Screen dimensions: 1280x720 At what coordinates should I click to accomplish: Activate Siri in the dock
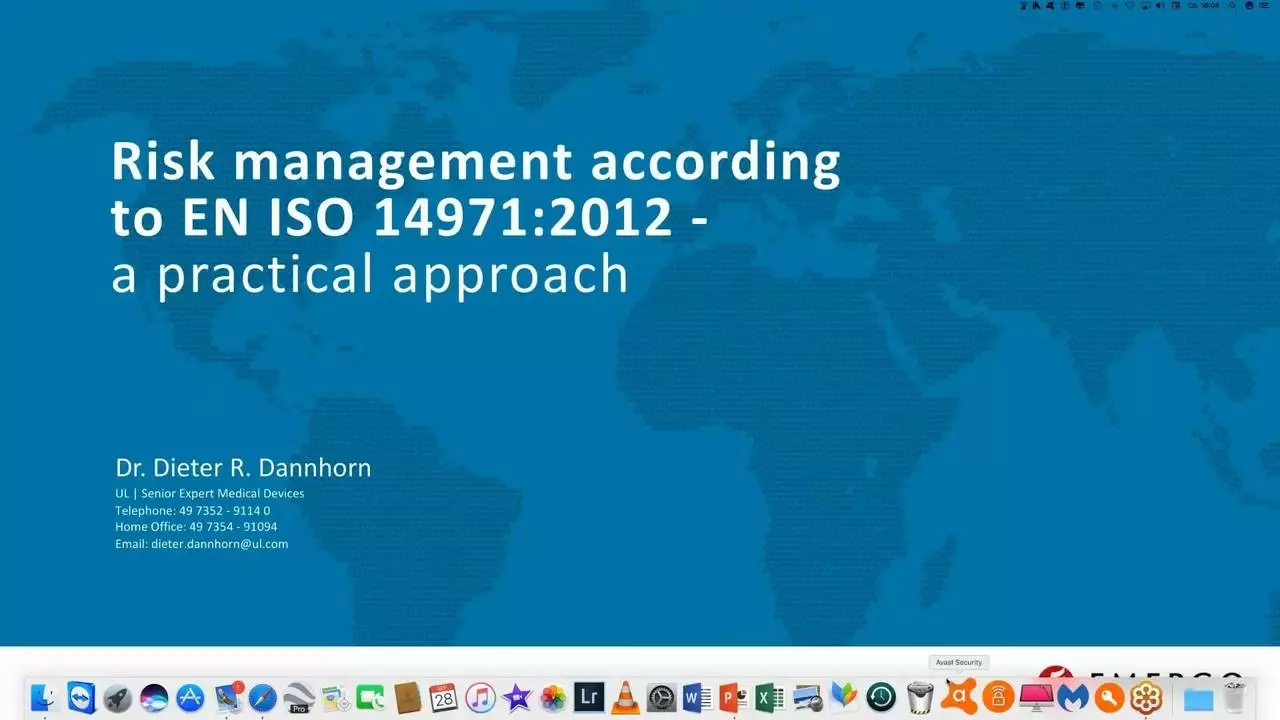154,697
